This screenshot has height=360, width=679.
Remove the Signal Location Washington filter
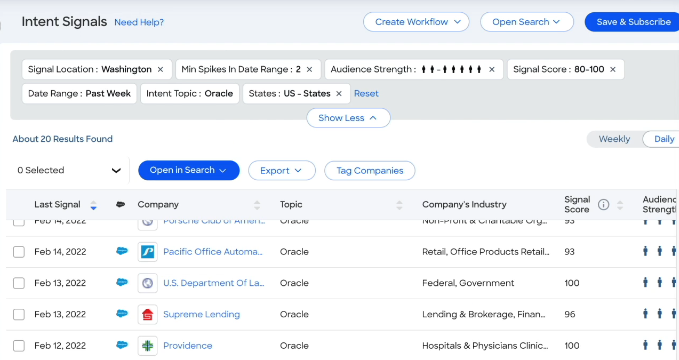[x=160, y=69]
